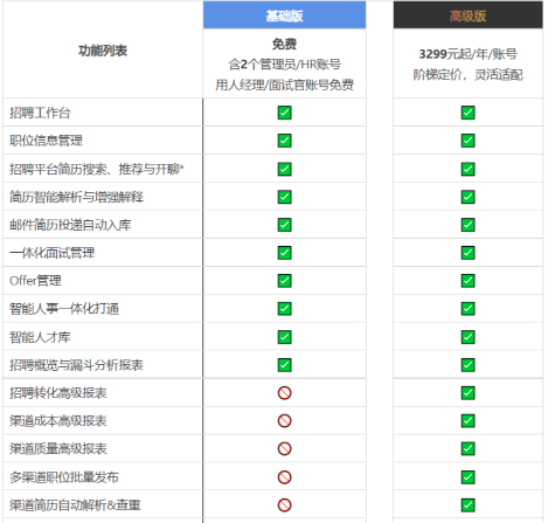Select the 免费 price text
This screenshot has height=523, width=546.
(284, 44)
